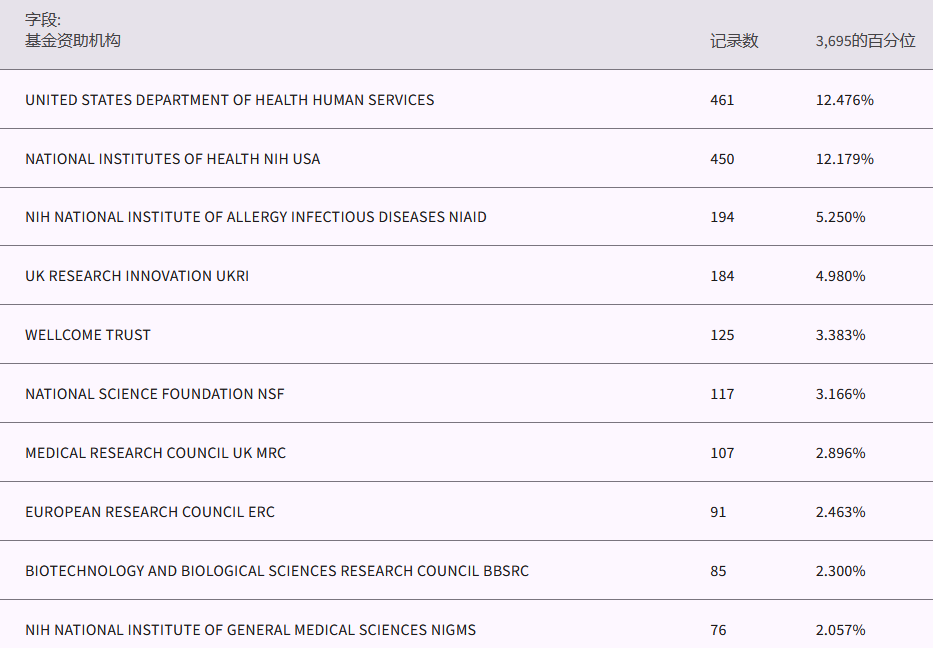The height and width of the screenshot is (648, 933).
Task: Click the 基金资助机构 column header
Action: [73, 41]
